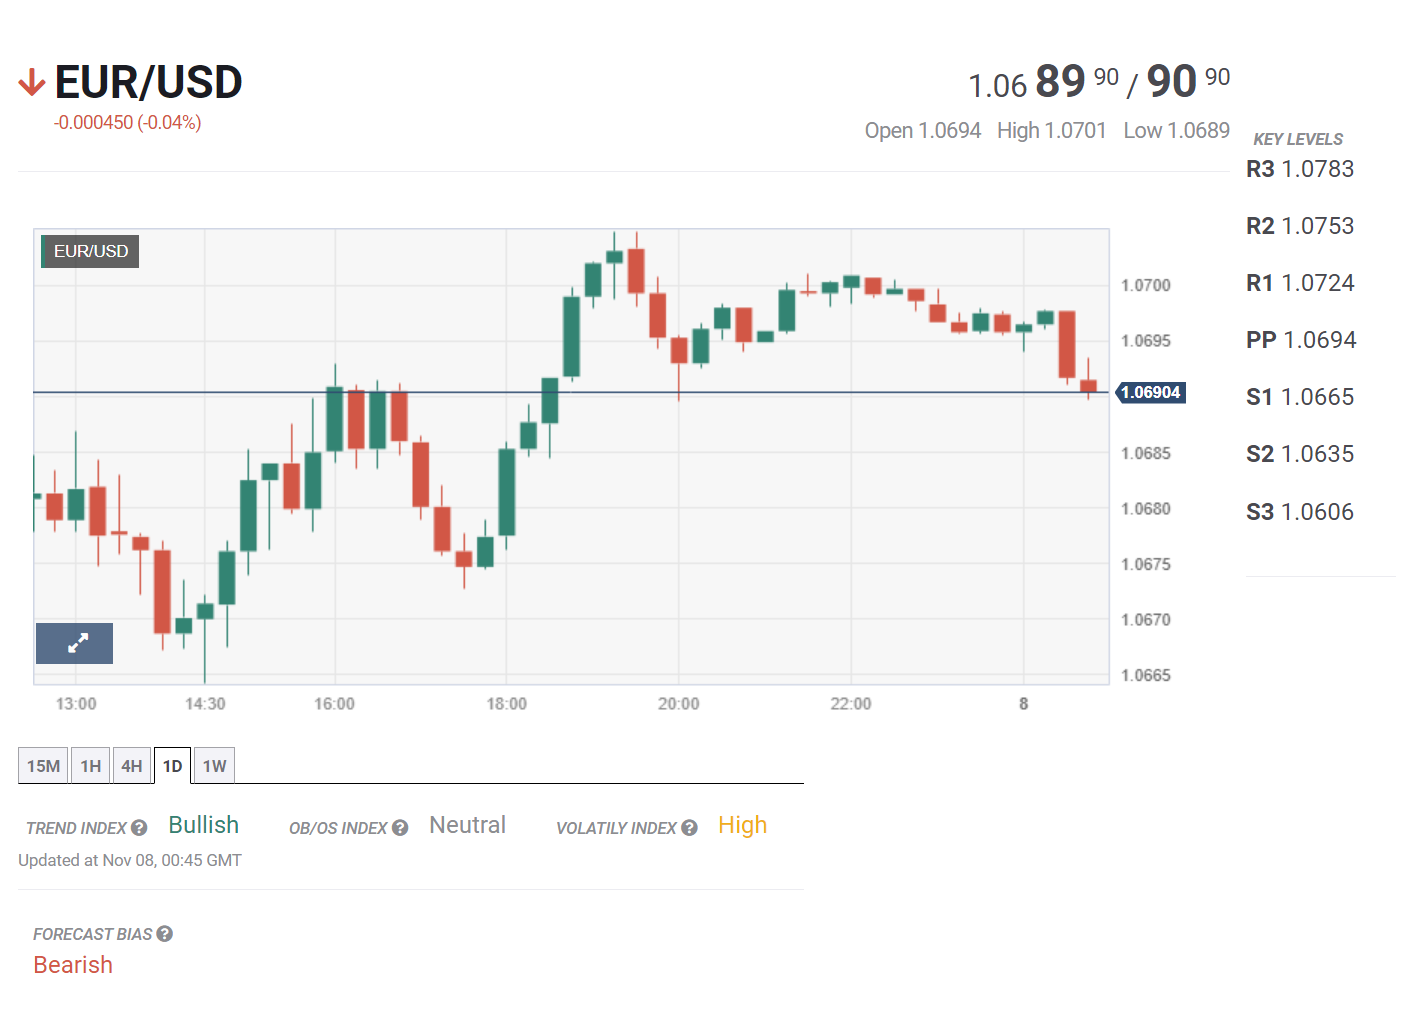
Task: Select the S3 1.0606 key level
Action: pyautogui.click(x=1300, y=512)
